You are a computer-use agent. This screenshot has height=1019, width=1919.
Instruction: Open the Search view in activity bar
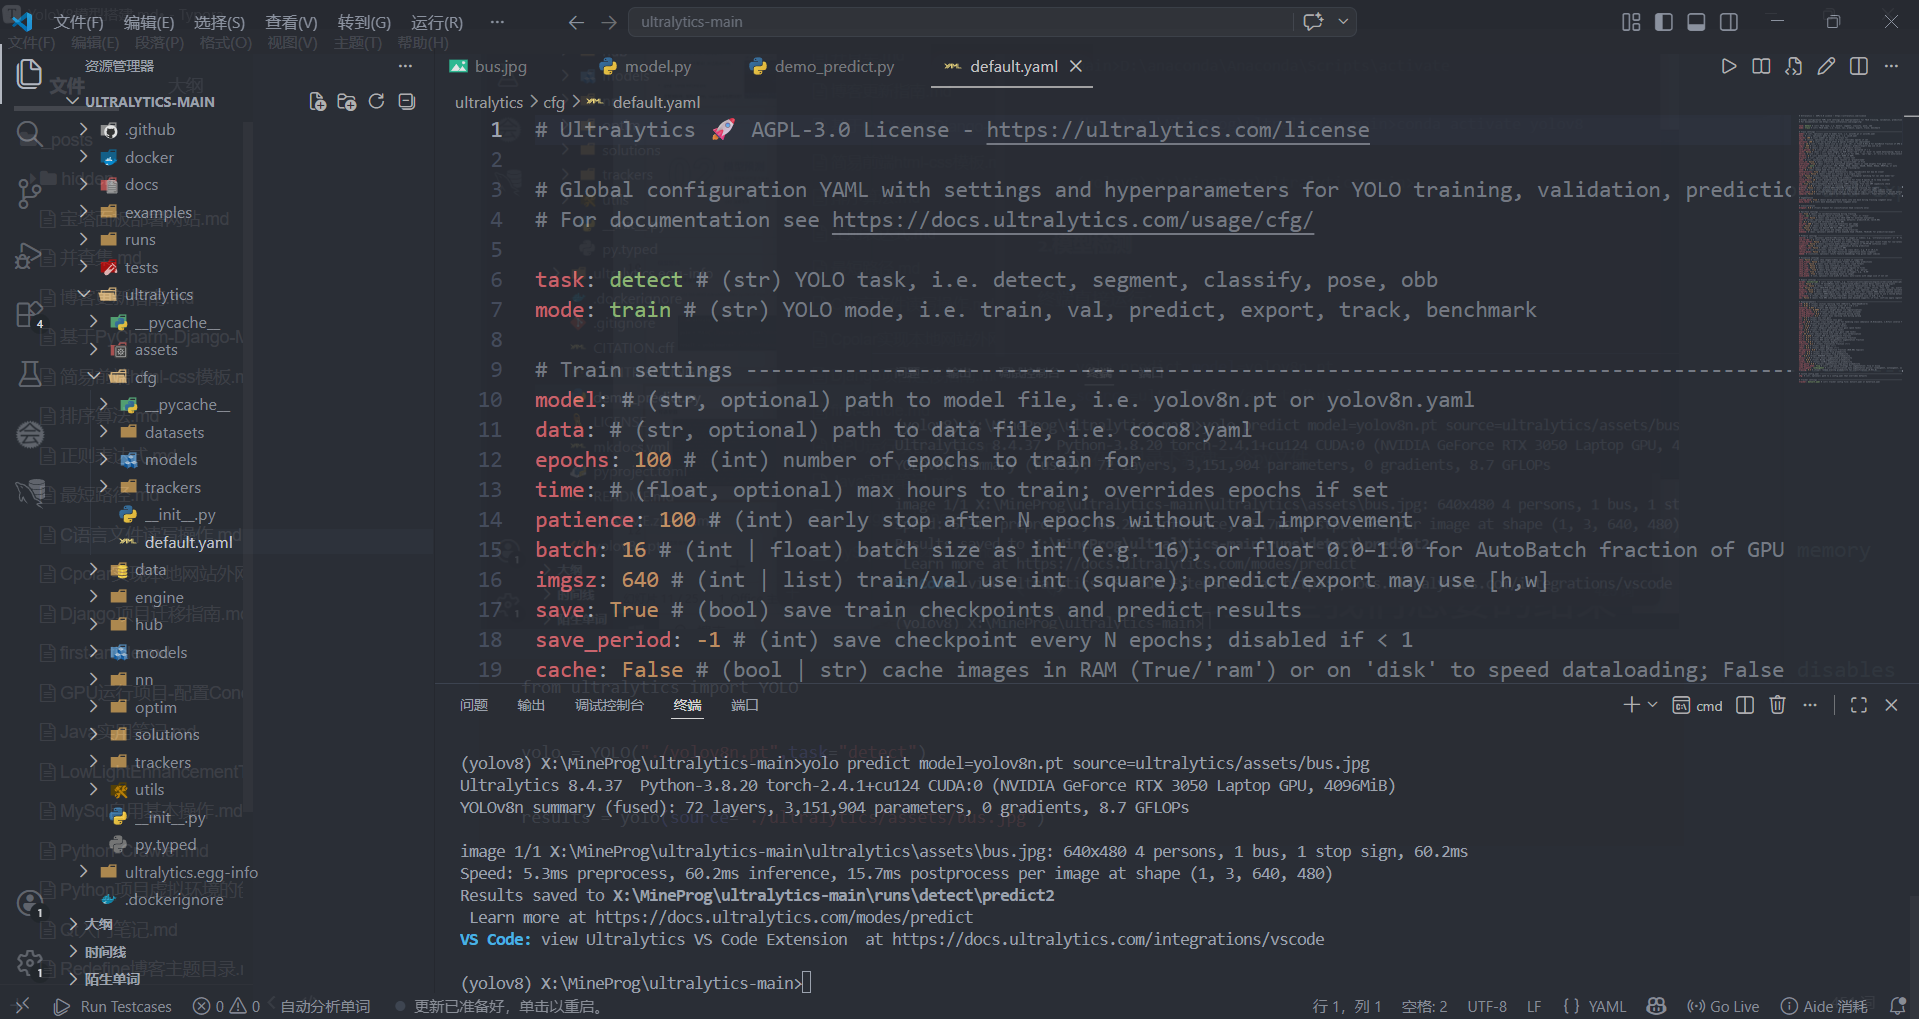(30, 134)
